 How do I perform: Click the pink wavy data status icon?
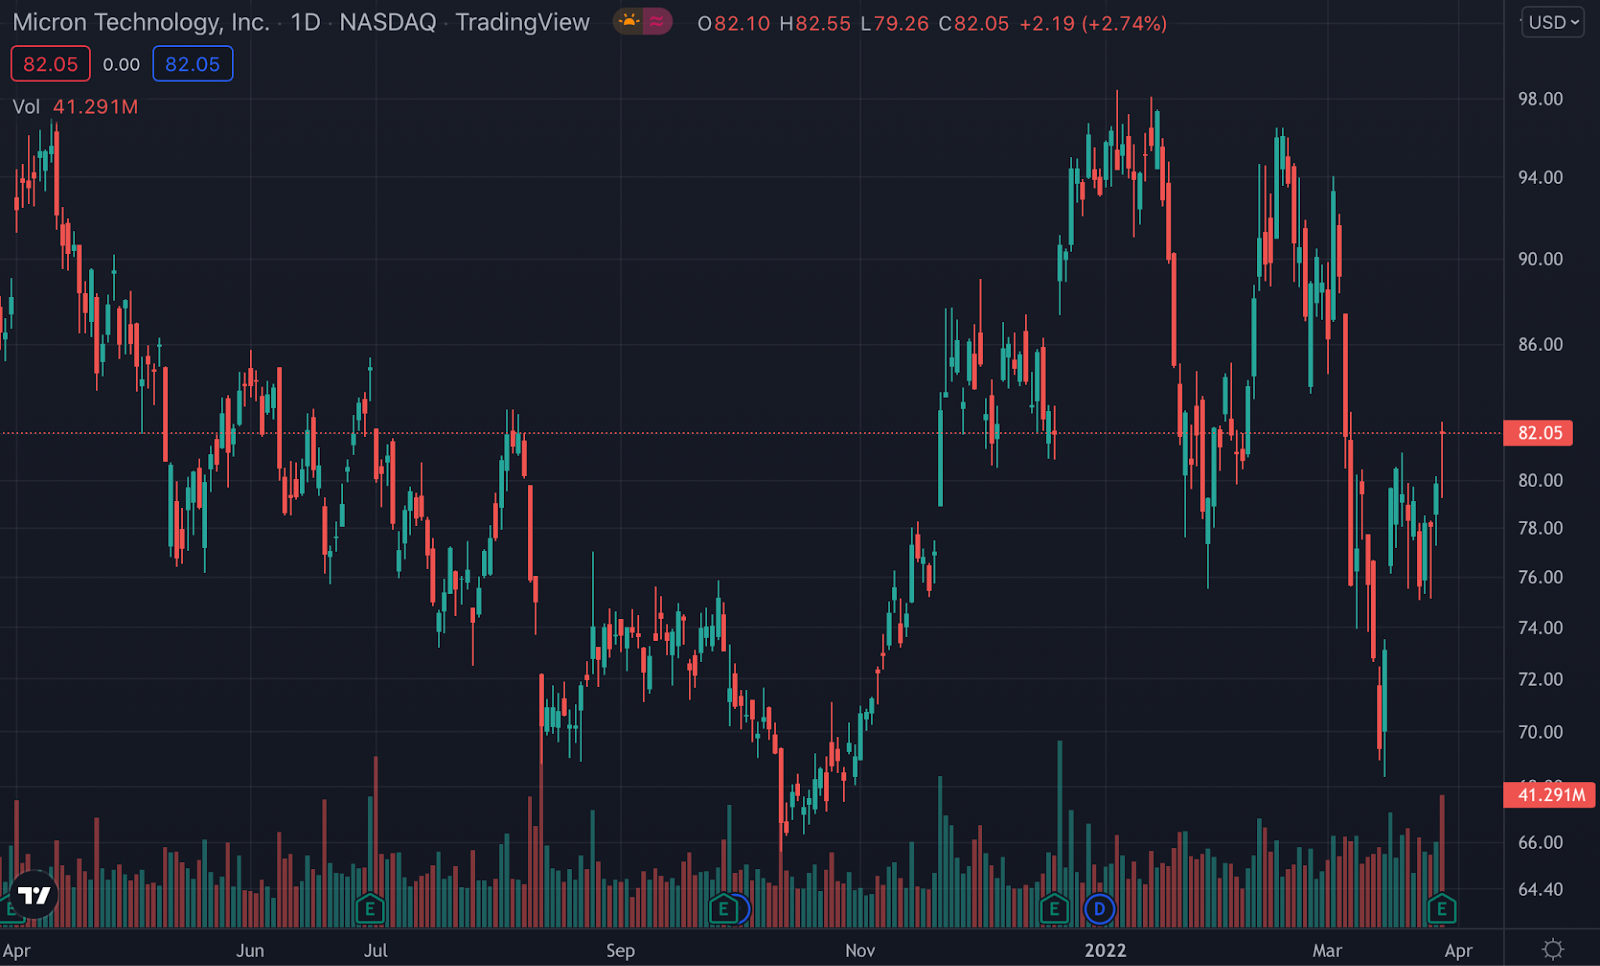pos(657,21)
